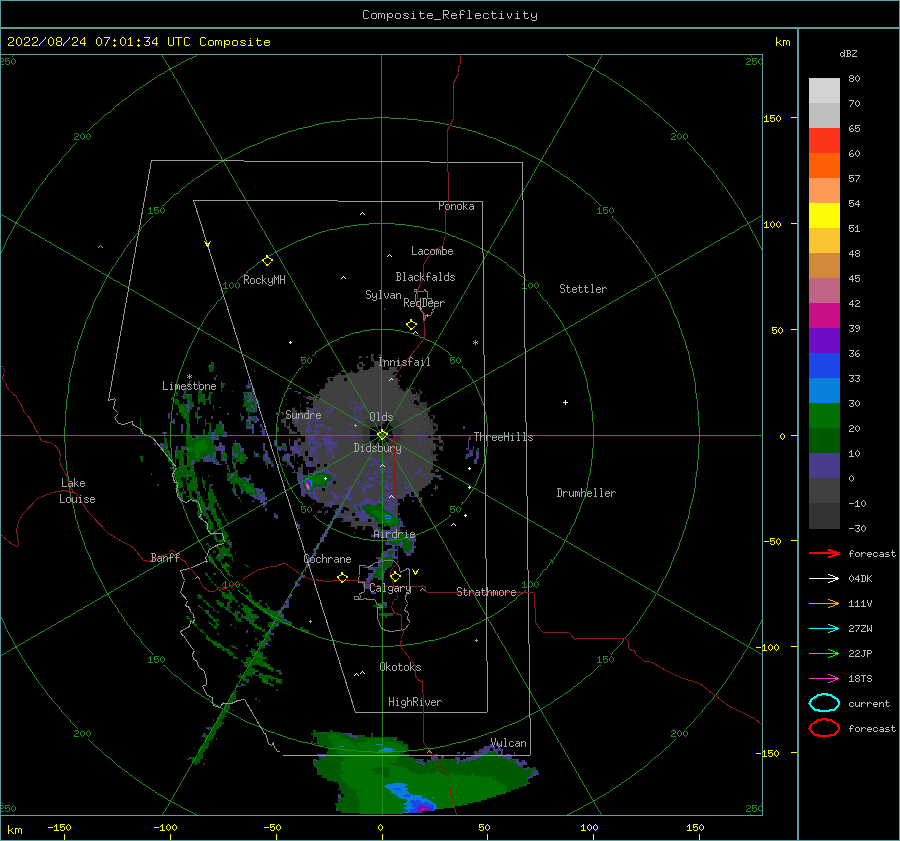Click the Innisfail label
900x841 pixels.
pos(404,362)
